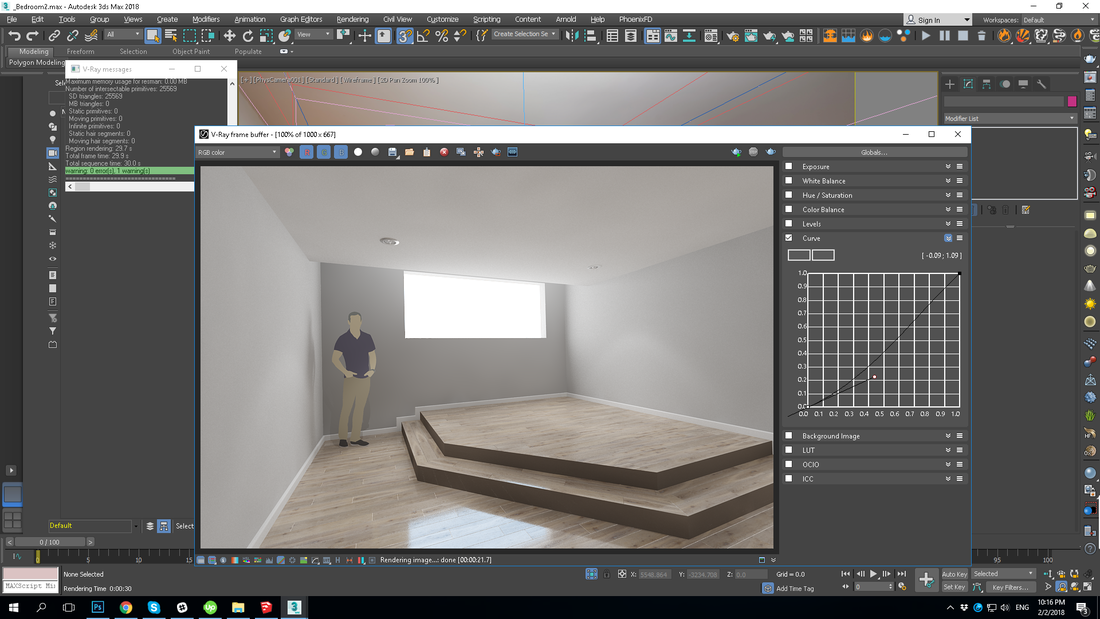Switch to the Freeform ribbon tab

pyautogui.click(x=81, y=51)
